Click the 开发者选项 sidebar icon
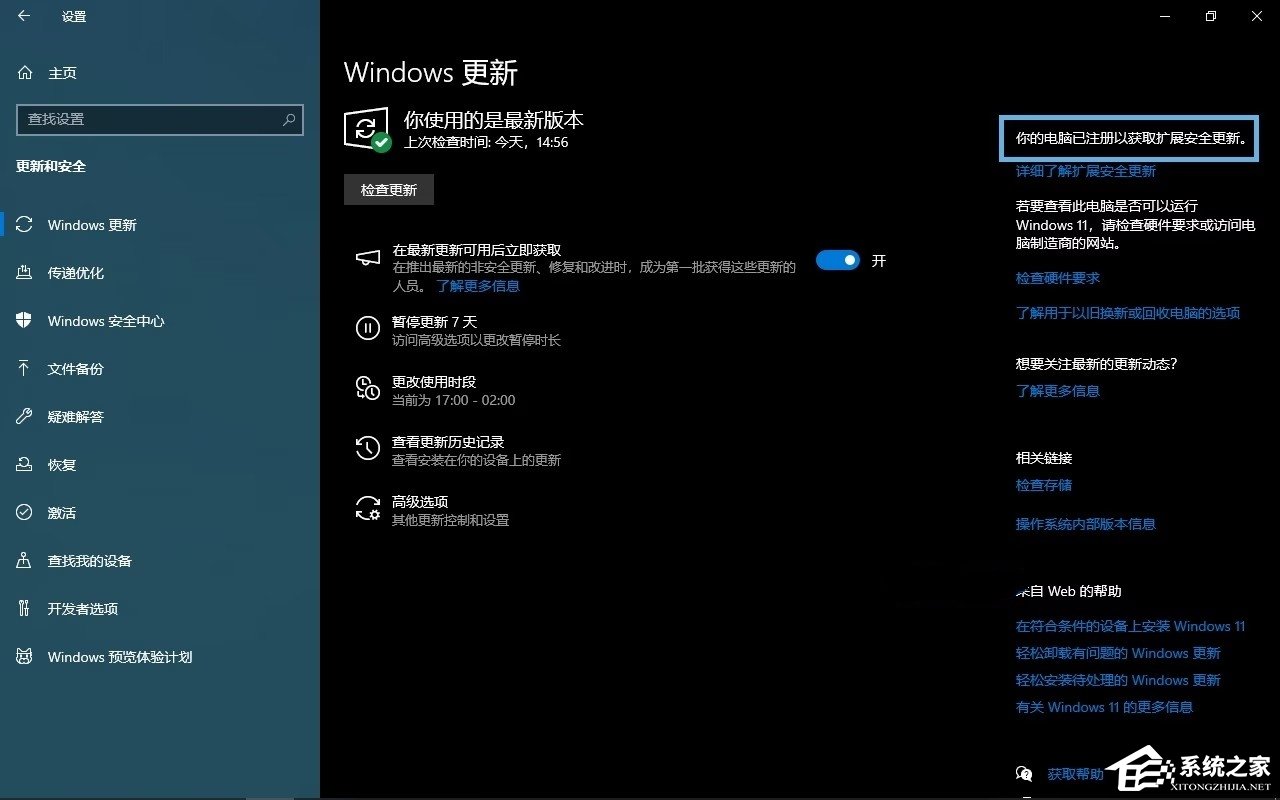Viewport: 1280px width, 800px height. click(24, 609)
